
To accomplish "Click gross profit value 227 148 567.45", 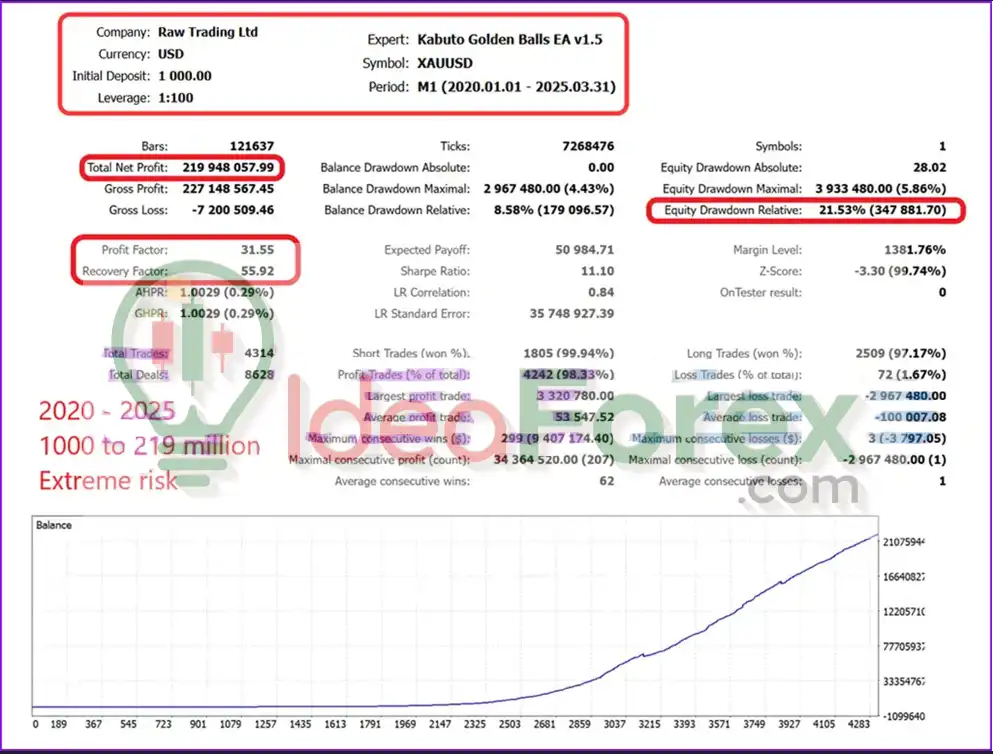I will pyautogui.click(x=228, y=189).
